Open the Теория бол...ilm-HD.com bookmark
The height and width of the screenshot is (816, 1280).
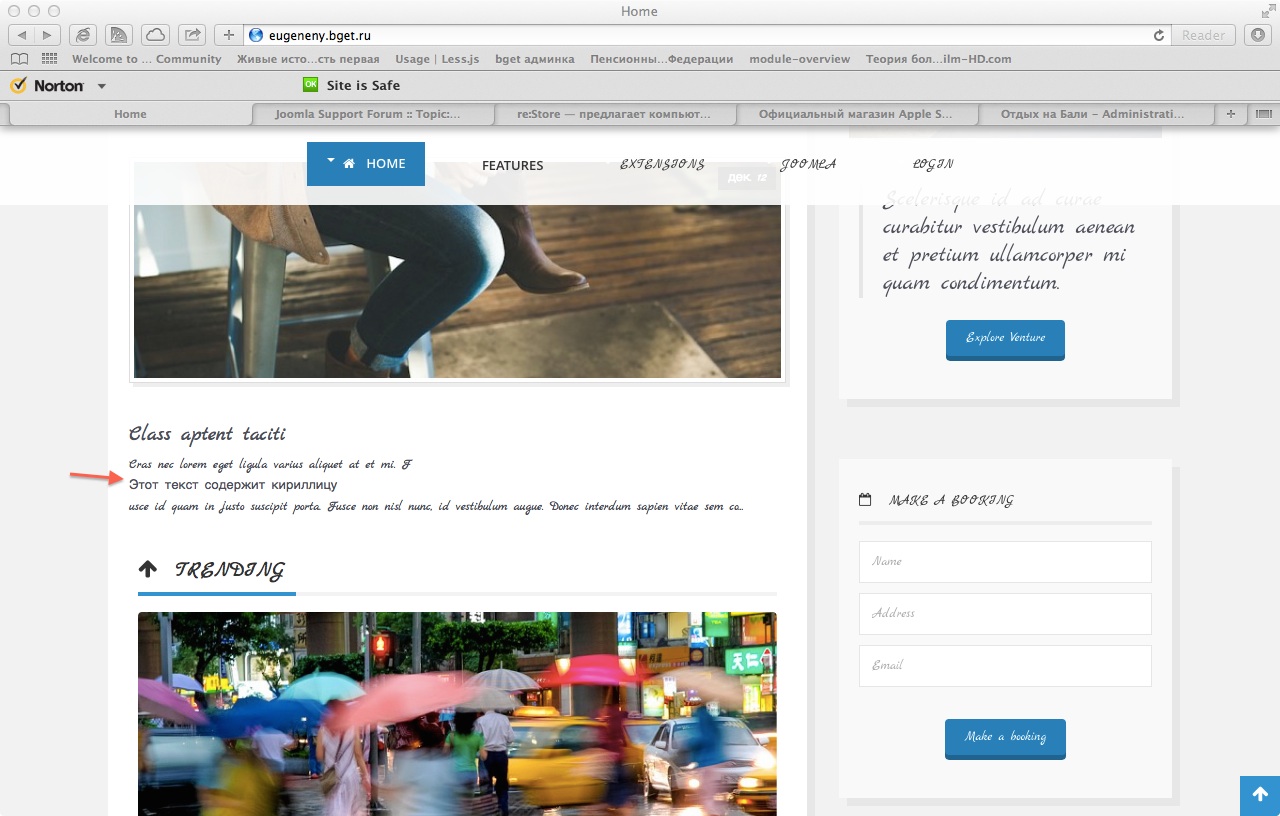938,59
